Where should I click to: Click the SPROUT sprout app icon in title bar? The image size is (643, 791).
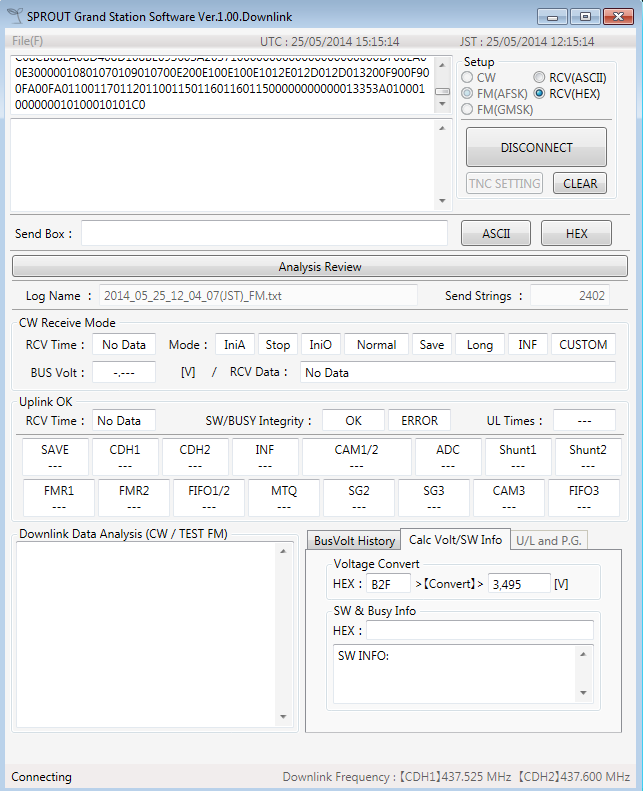pos(16,16)
